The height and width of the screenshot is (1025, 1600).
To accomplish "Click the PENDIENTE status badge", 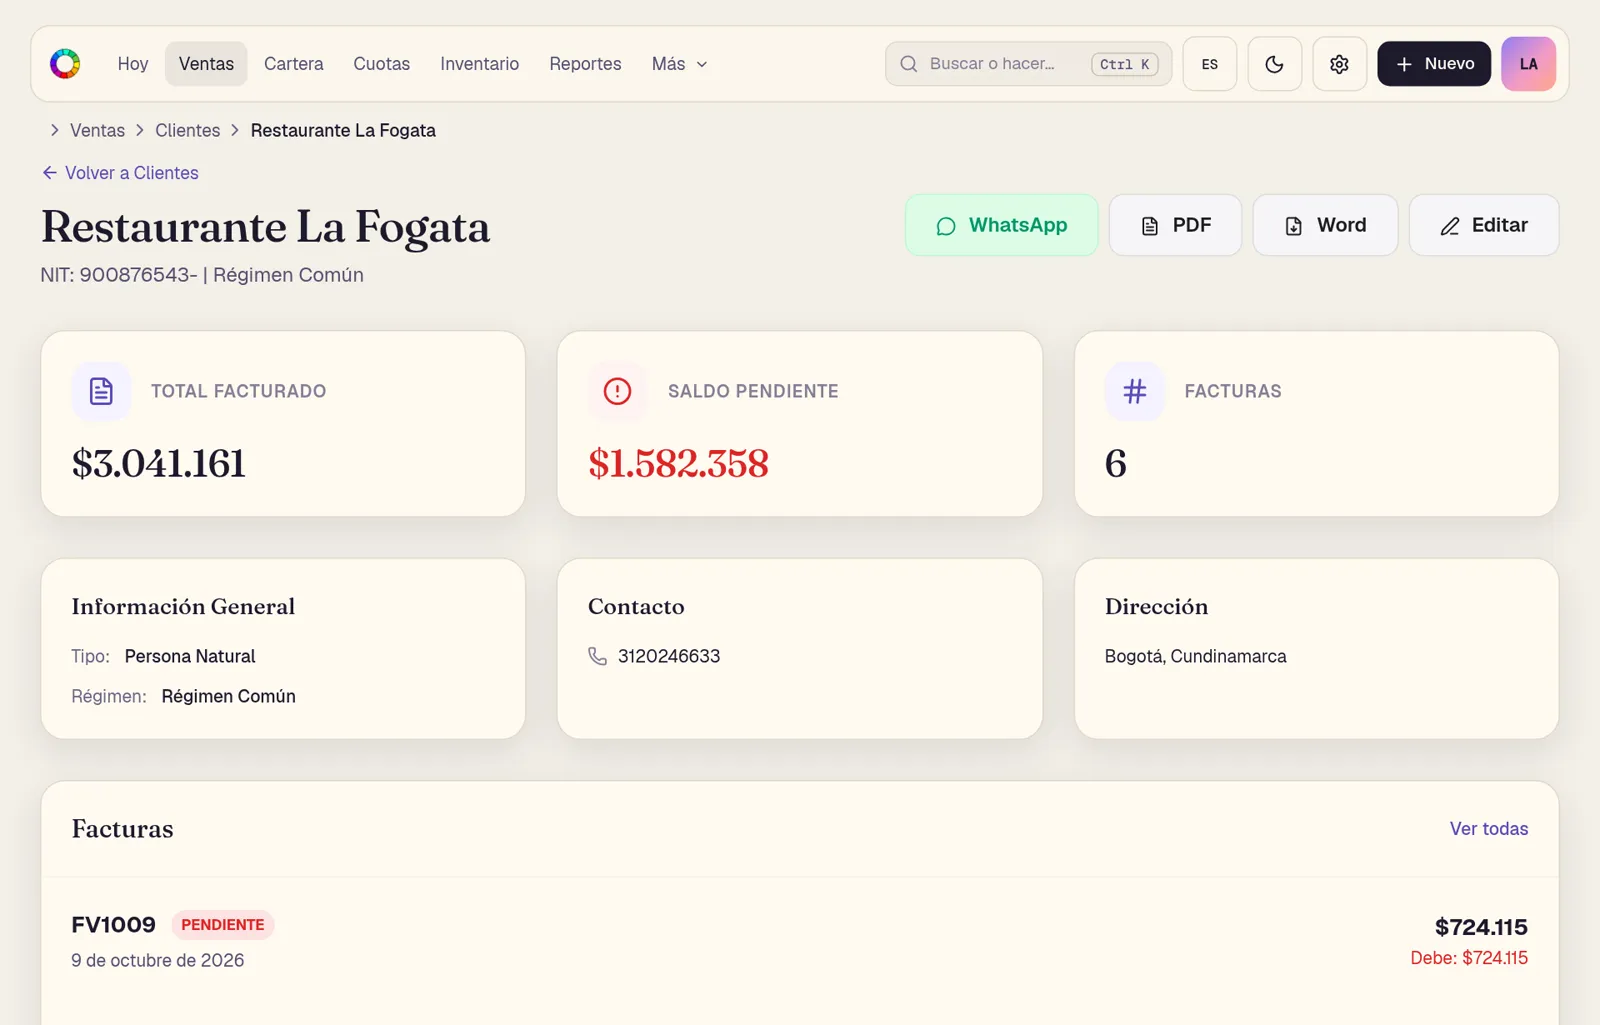I will (223, 925).
